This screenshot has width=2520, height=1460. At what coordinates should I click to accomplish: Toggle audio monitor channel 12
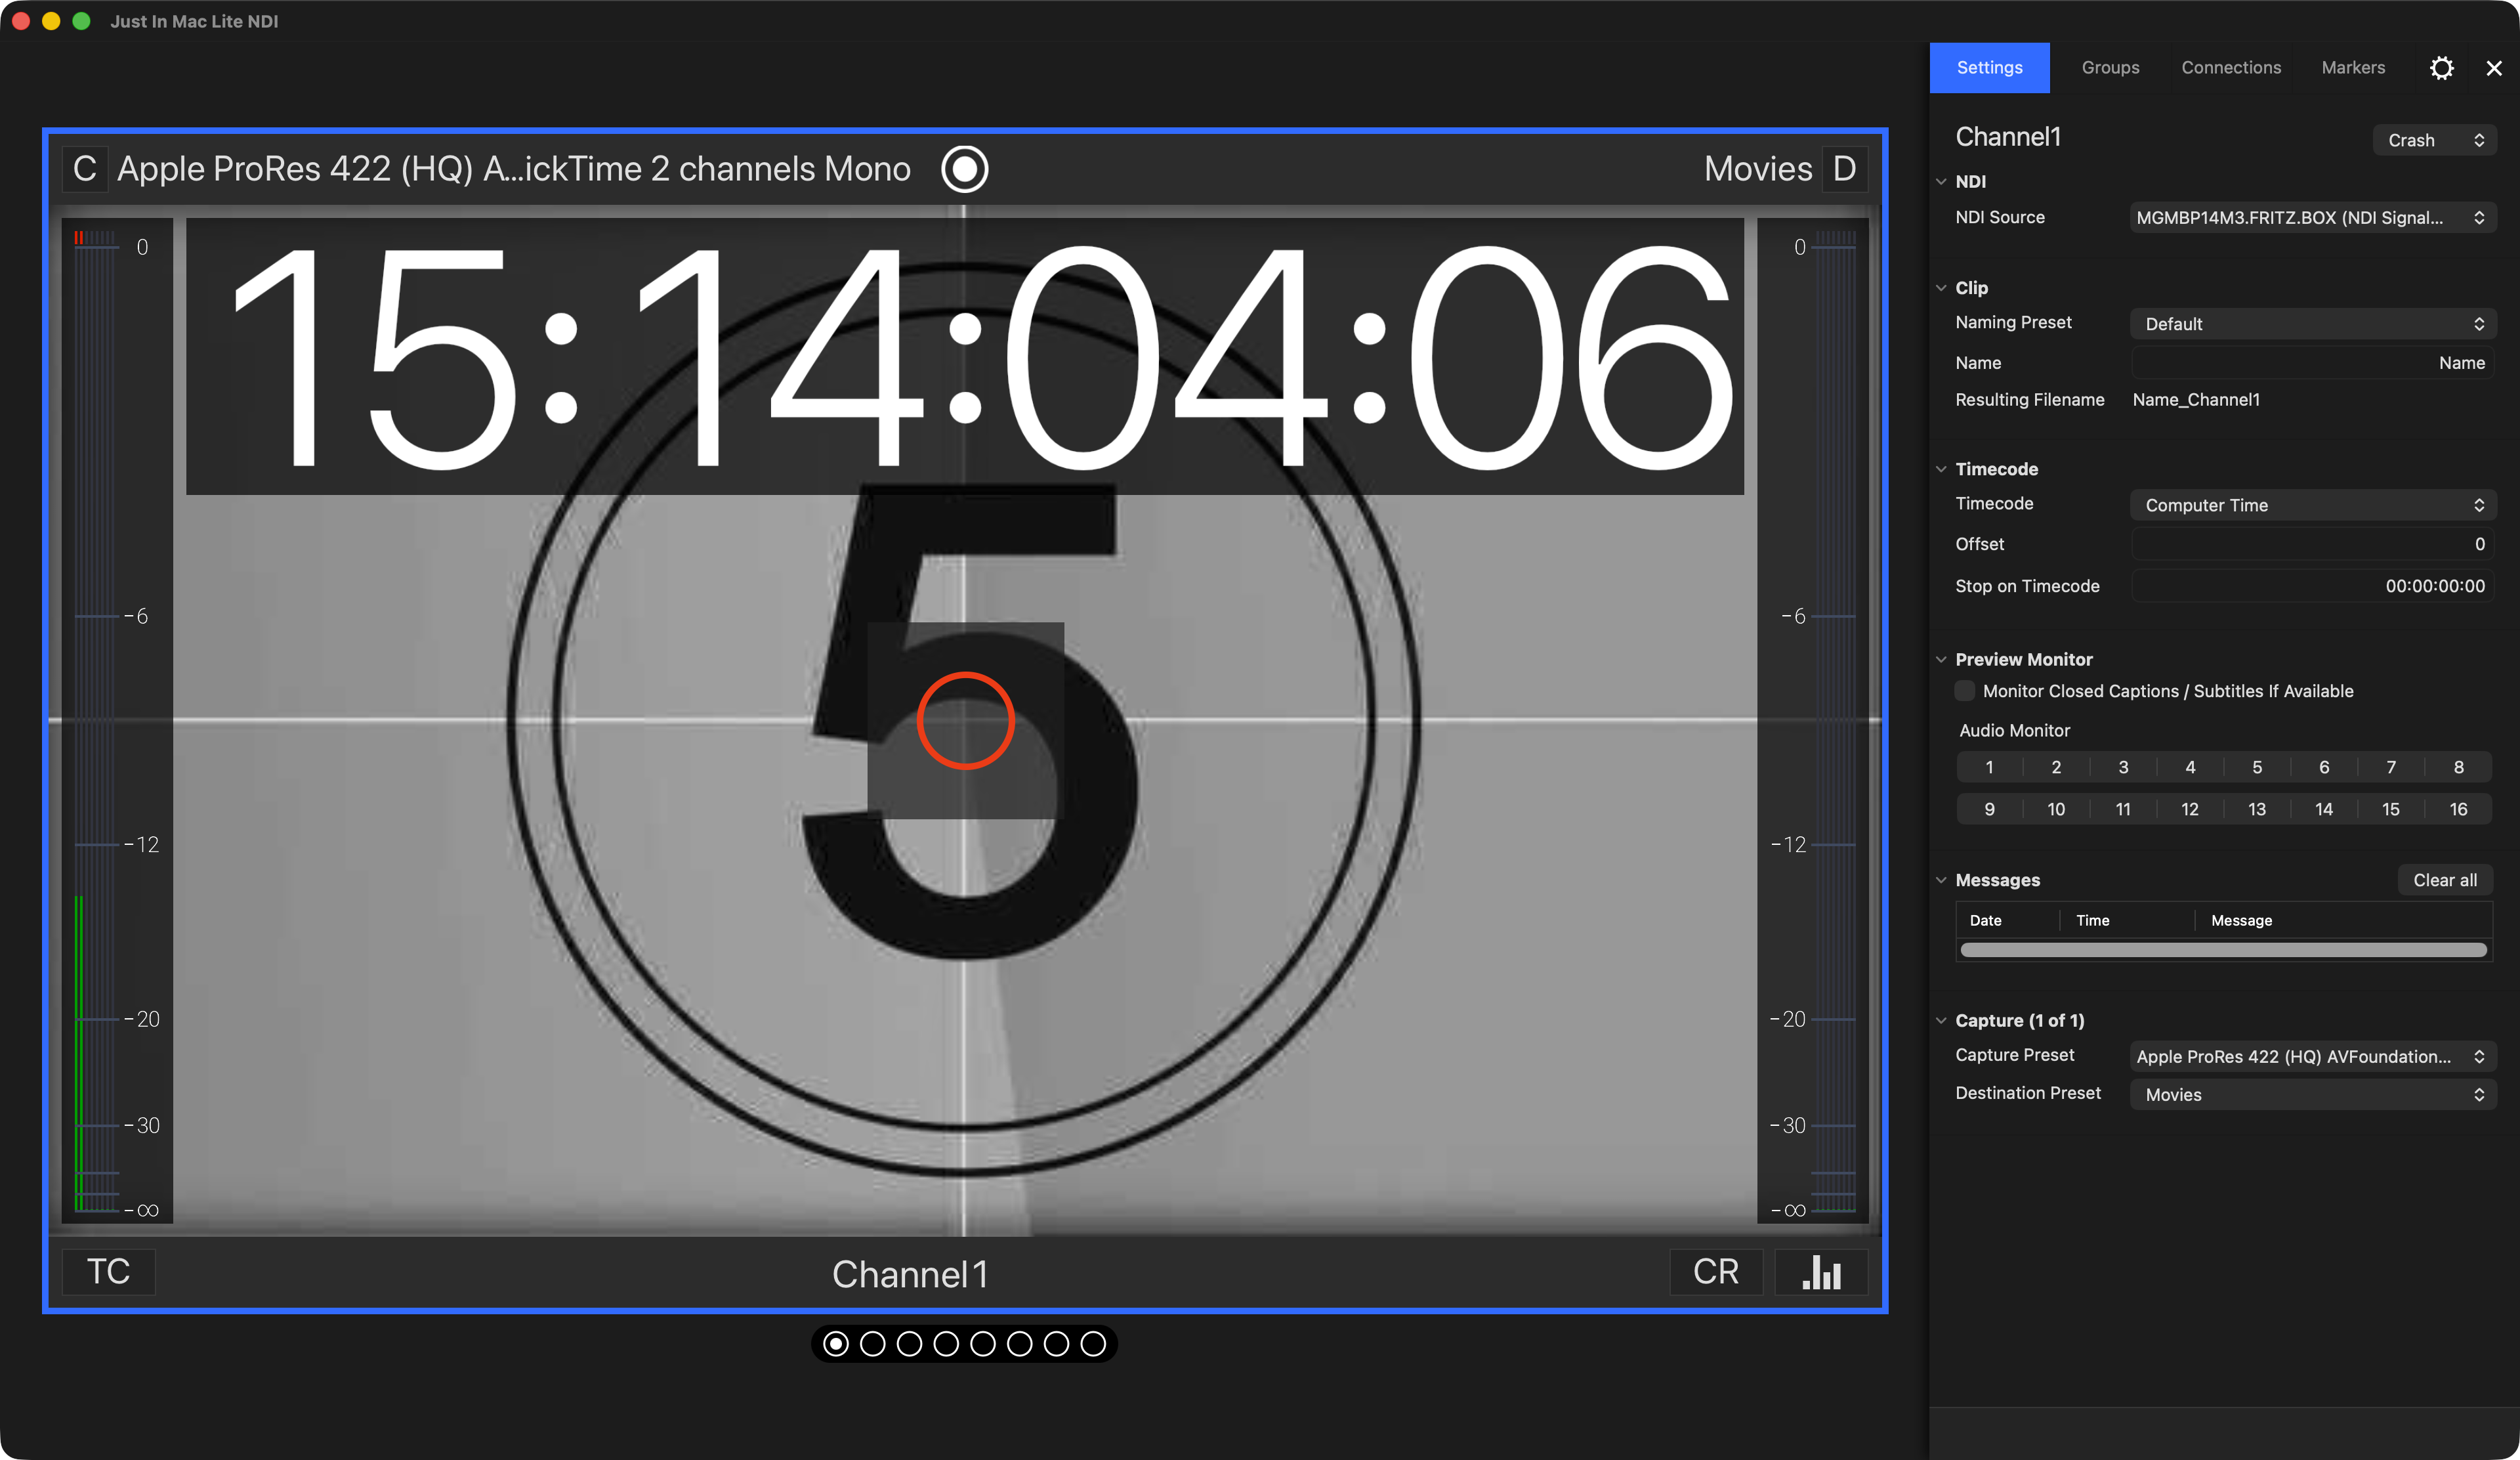[x=2190, y=809]
